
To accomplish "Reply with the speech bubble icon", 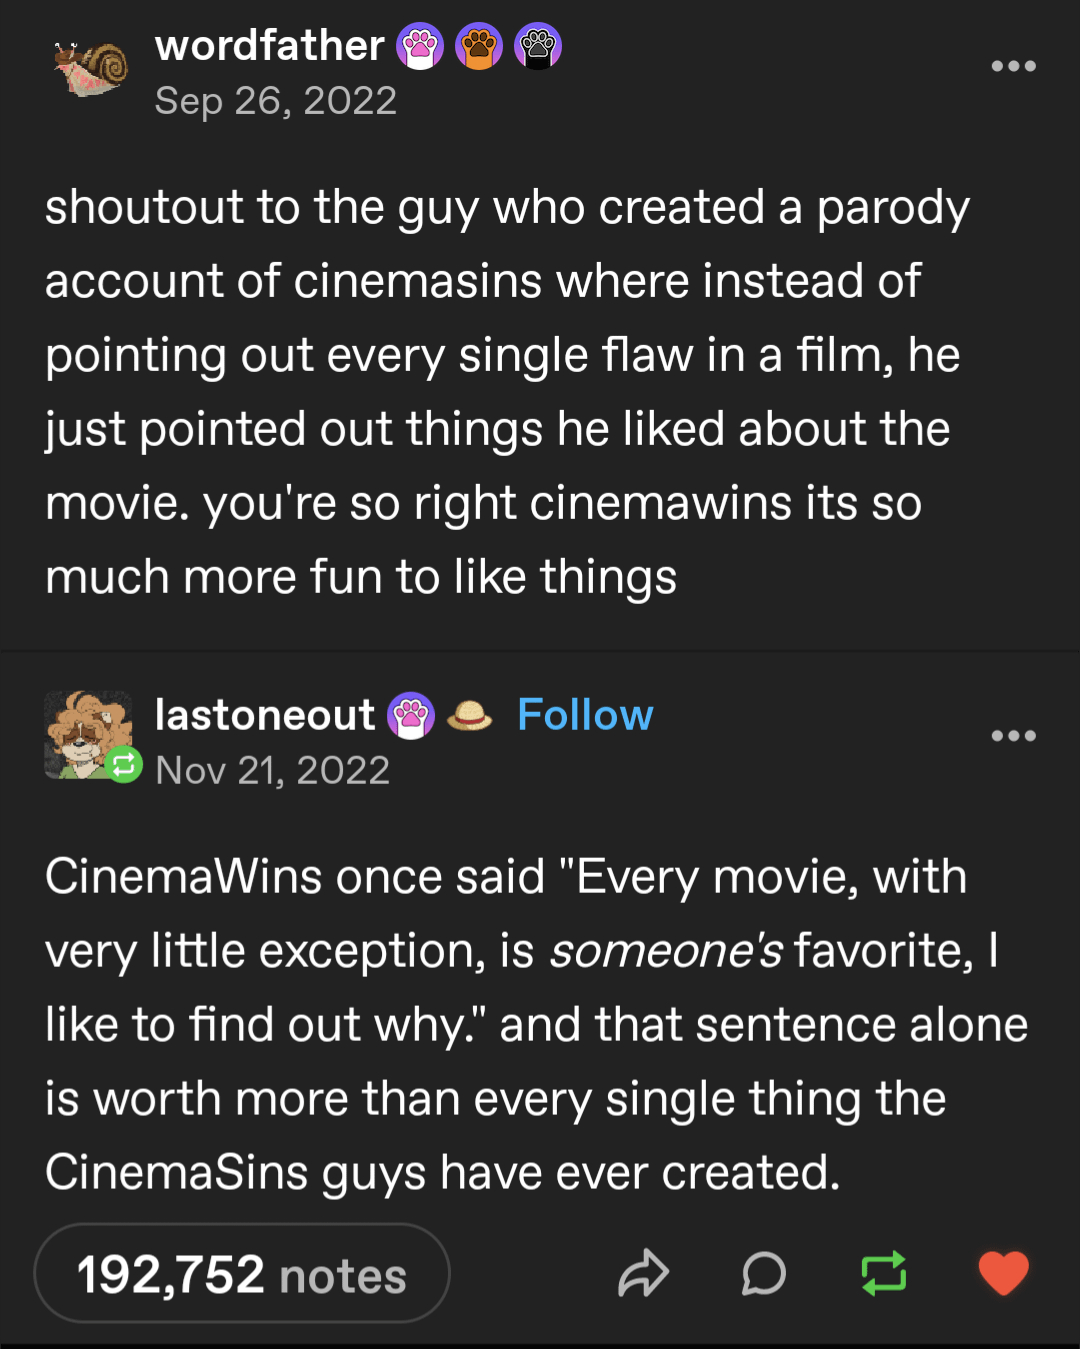I will [764, 1274].
